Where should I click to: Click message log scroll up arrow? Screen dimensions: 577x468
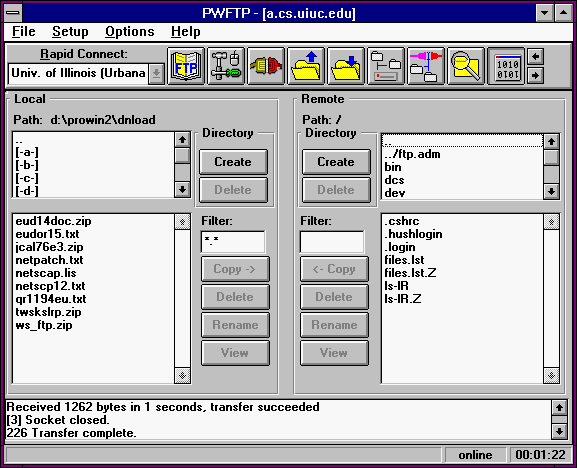[559, 408]
